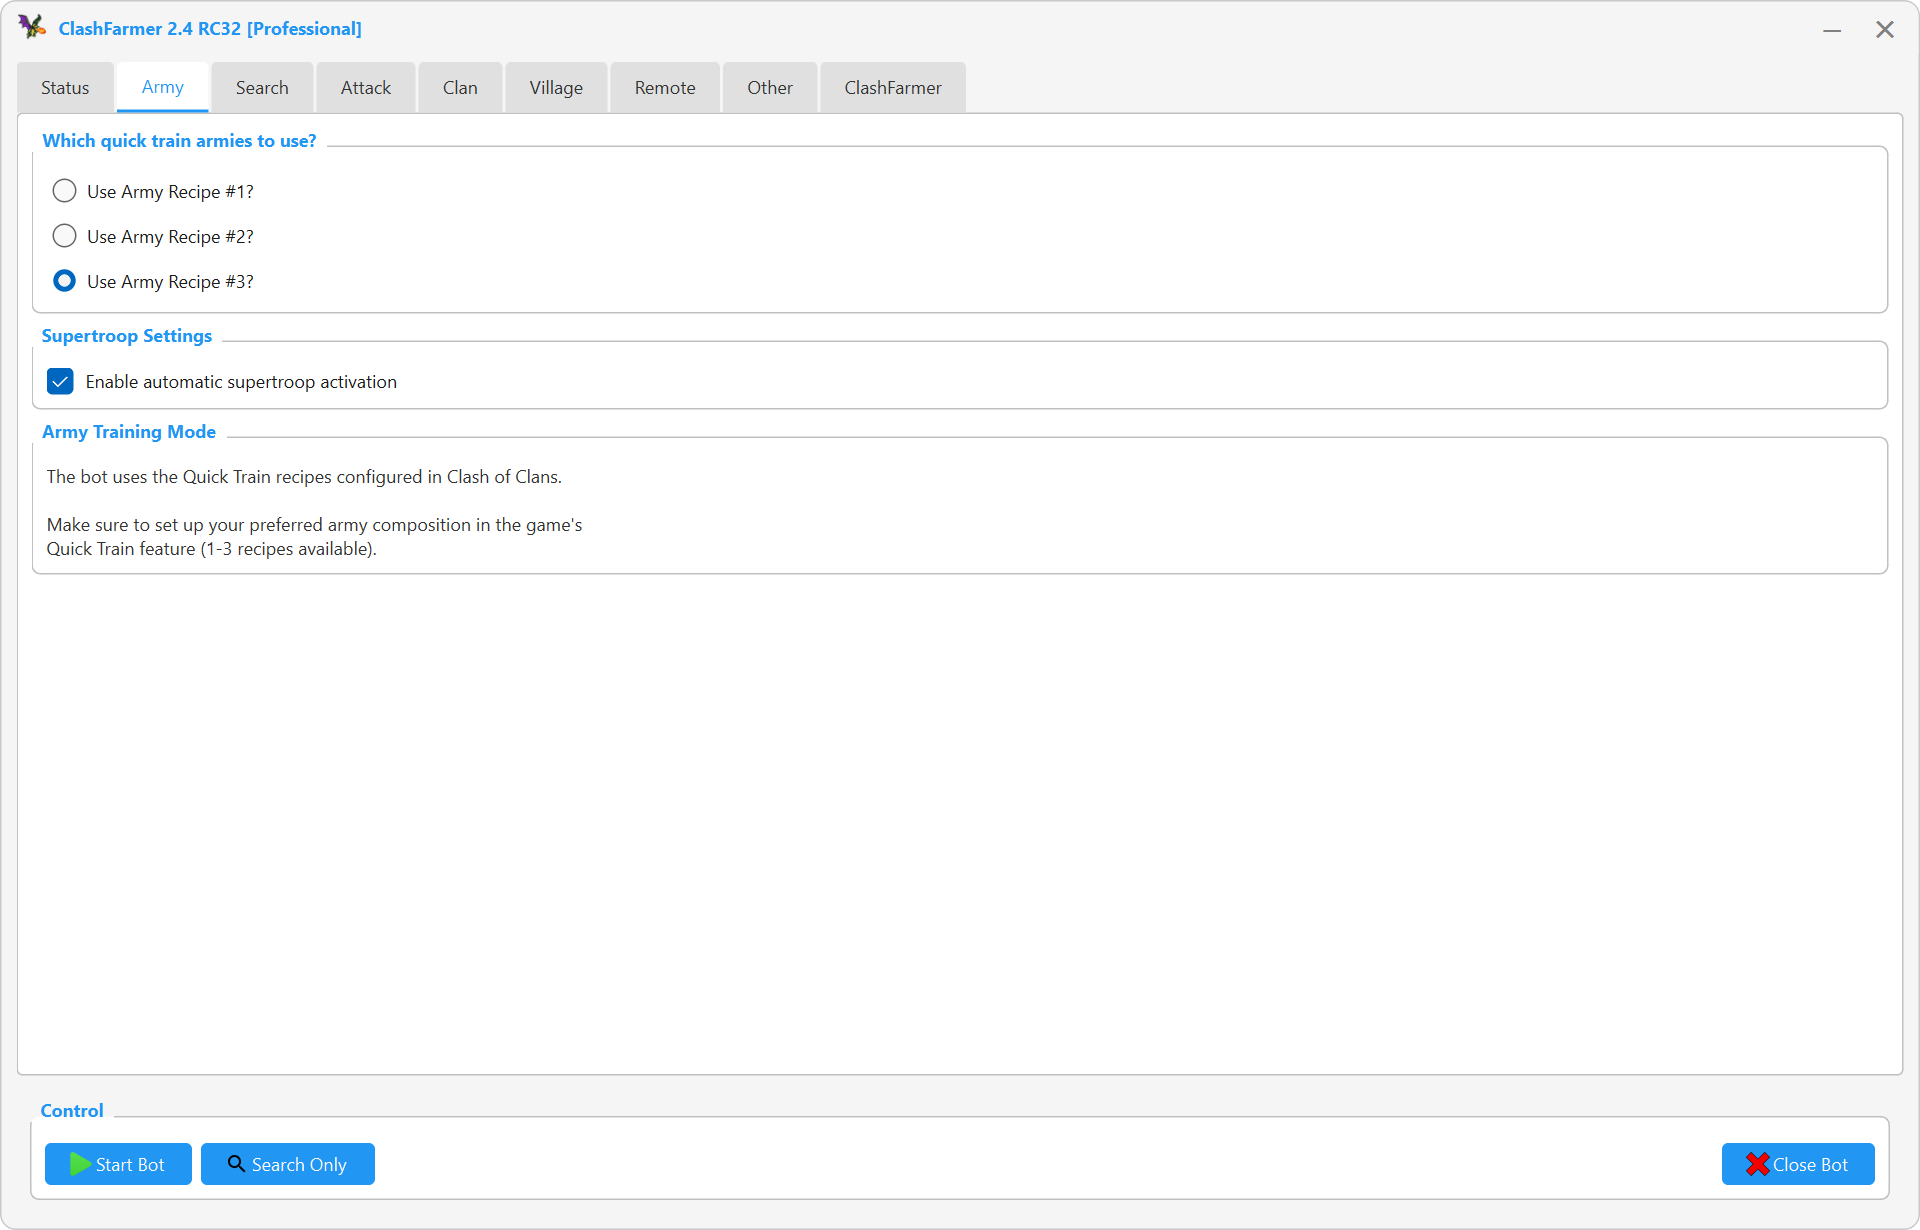This screenshot has height=1230, width=1920.
Task: Click the Close Bot button
Action: (x=1798, y=1164)
